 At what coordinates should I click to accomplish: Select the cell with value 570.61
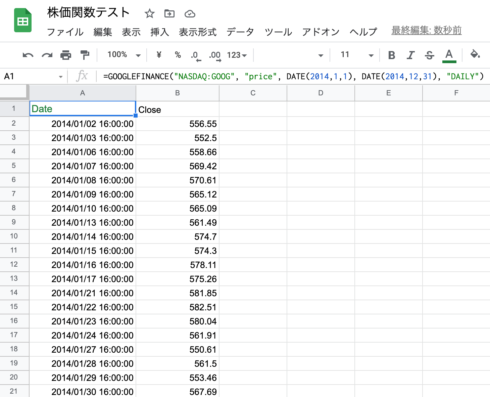coord(177,180)
